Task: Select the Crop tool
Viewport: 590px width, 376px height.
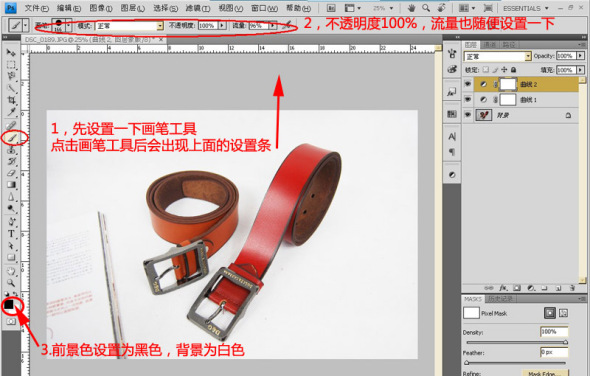Action: click(x=11, y=100)
